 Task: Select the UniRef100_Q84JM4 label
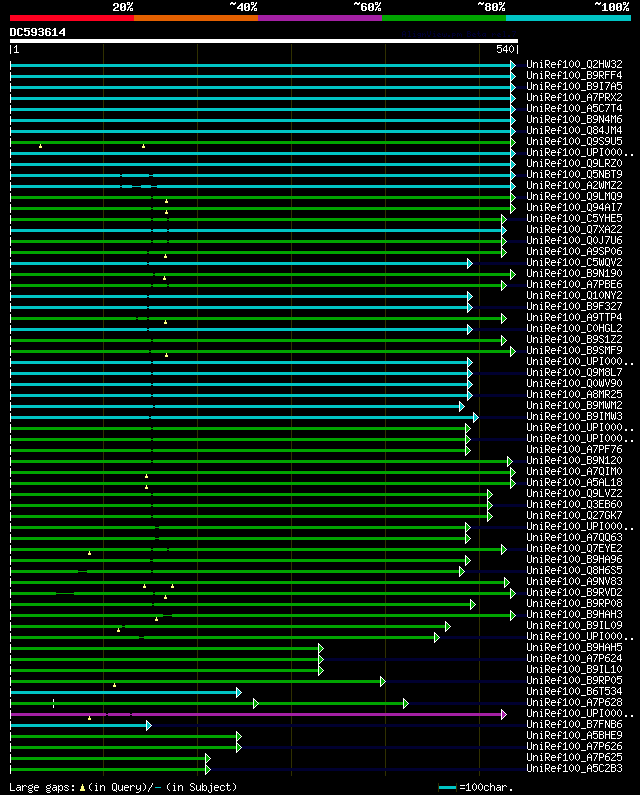(574, 130)
